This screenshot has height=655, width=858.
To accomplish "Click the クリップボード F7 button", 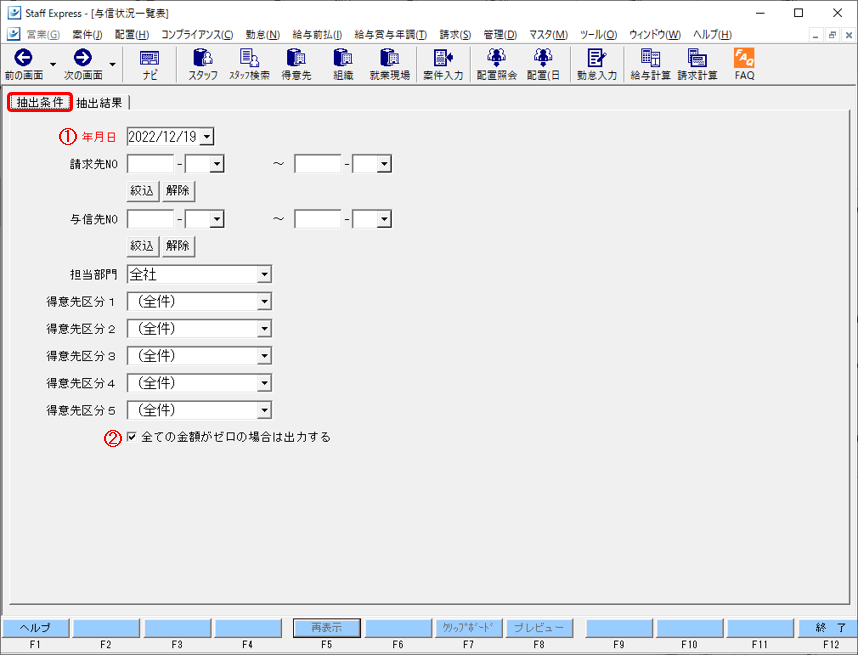I will [x=468, y=628].
